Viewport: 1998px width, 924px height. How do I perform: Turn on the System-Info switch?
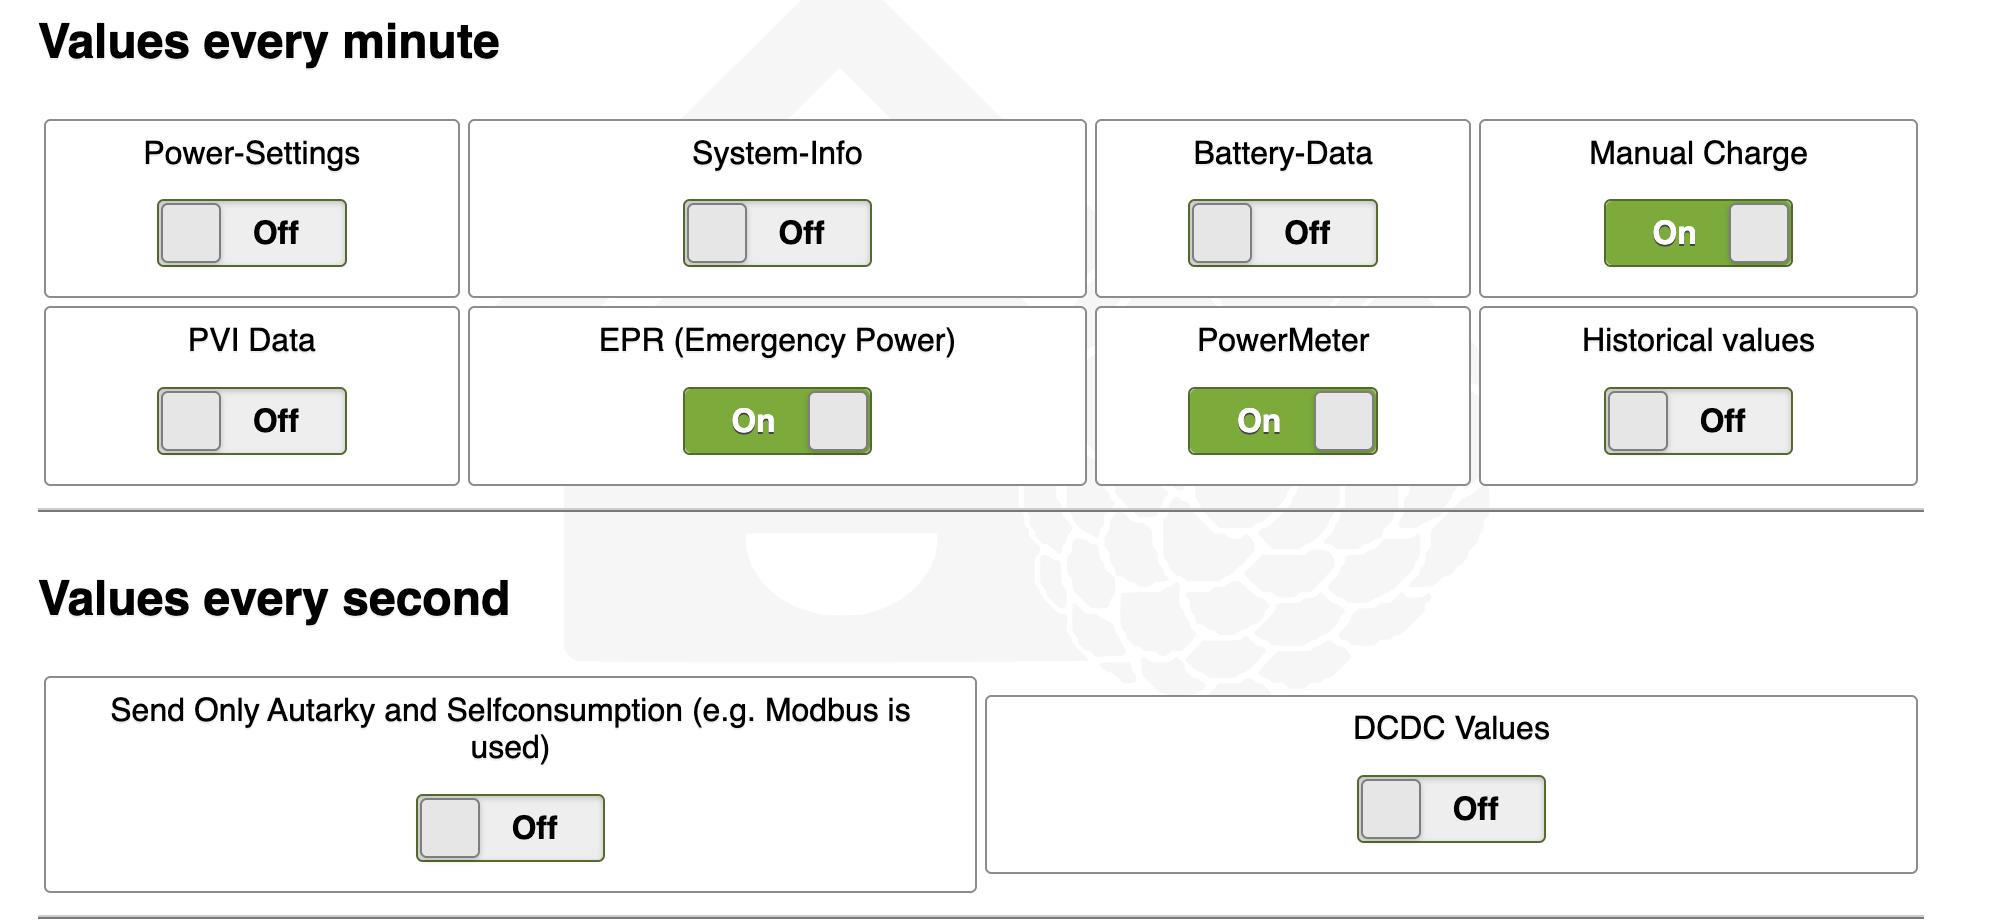[777, 233]
